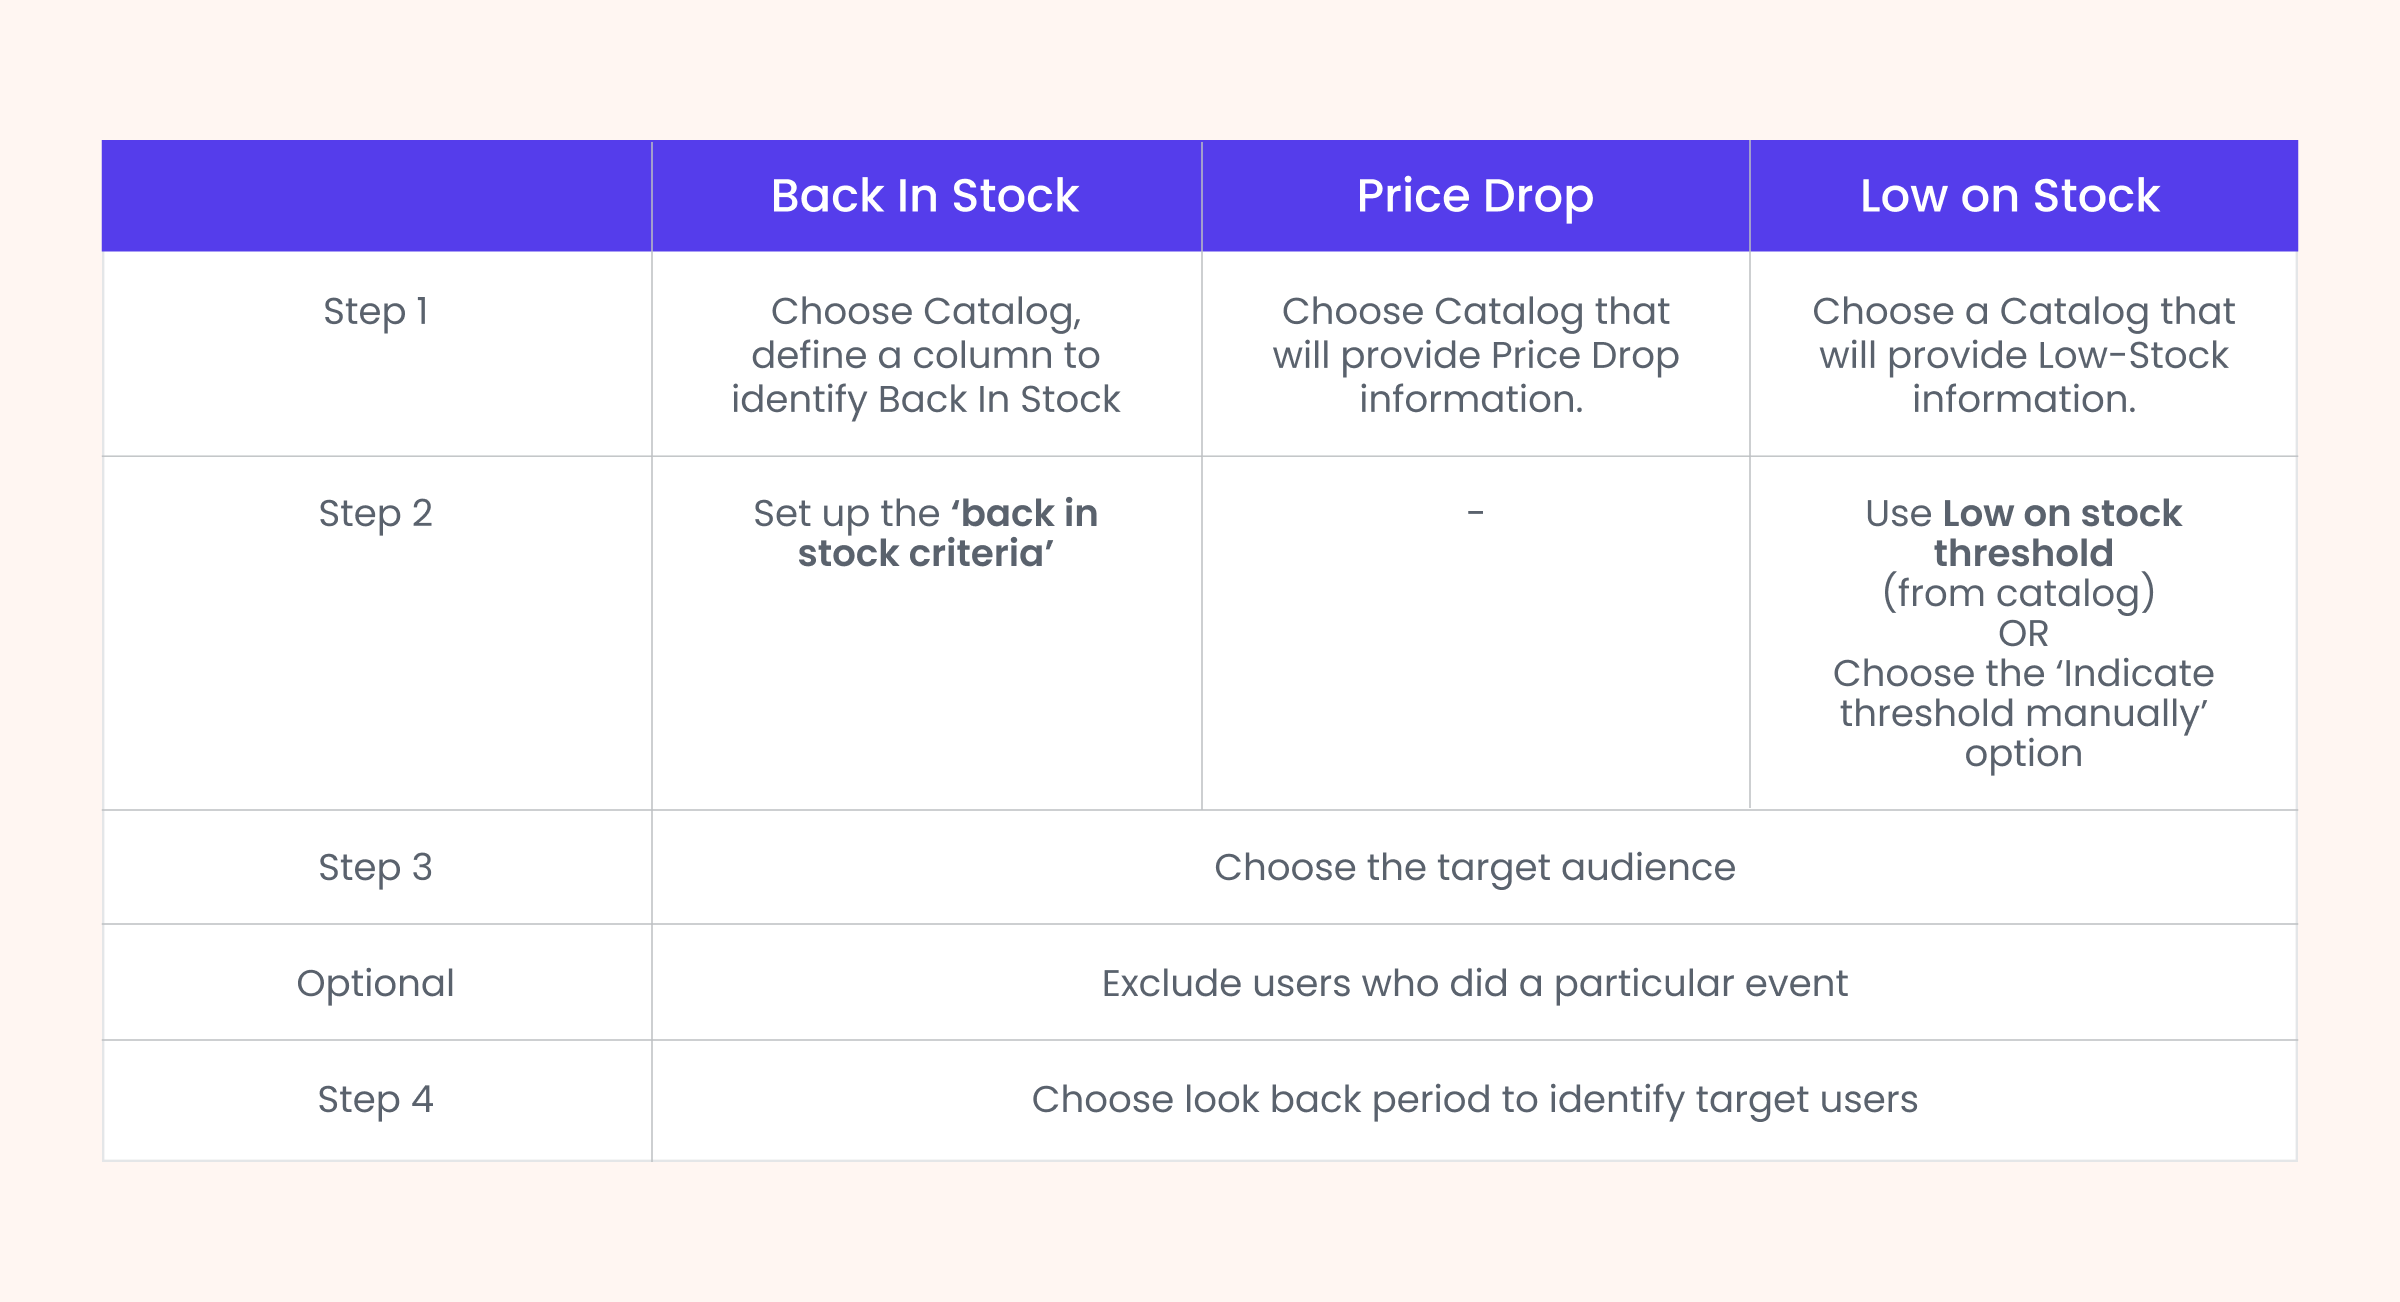Image resolution: width=2400 pixels, height=1302 pixels.
Task: Select the Optional row label
Action: click(376, 983)
